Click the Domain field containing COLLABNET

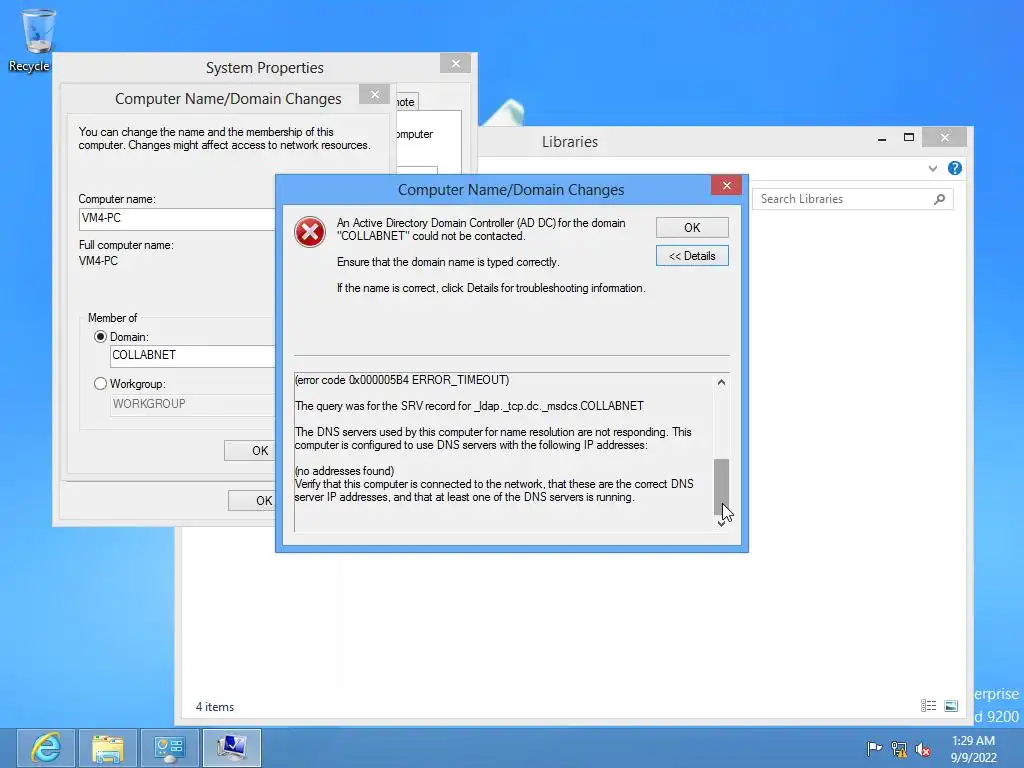point(193,355)
